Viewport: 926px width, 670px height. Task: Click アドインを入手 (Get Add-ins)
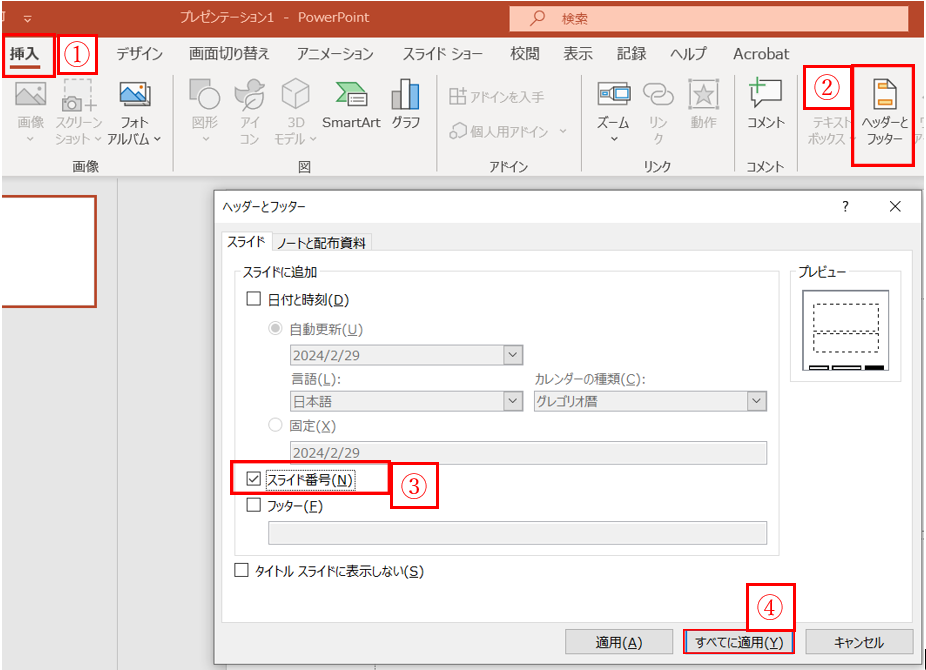496,96
